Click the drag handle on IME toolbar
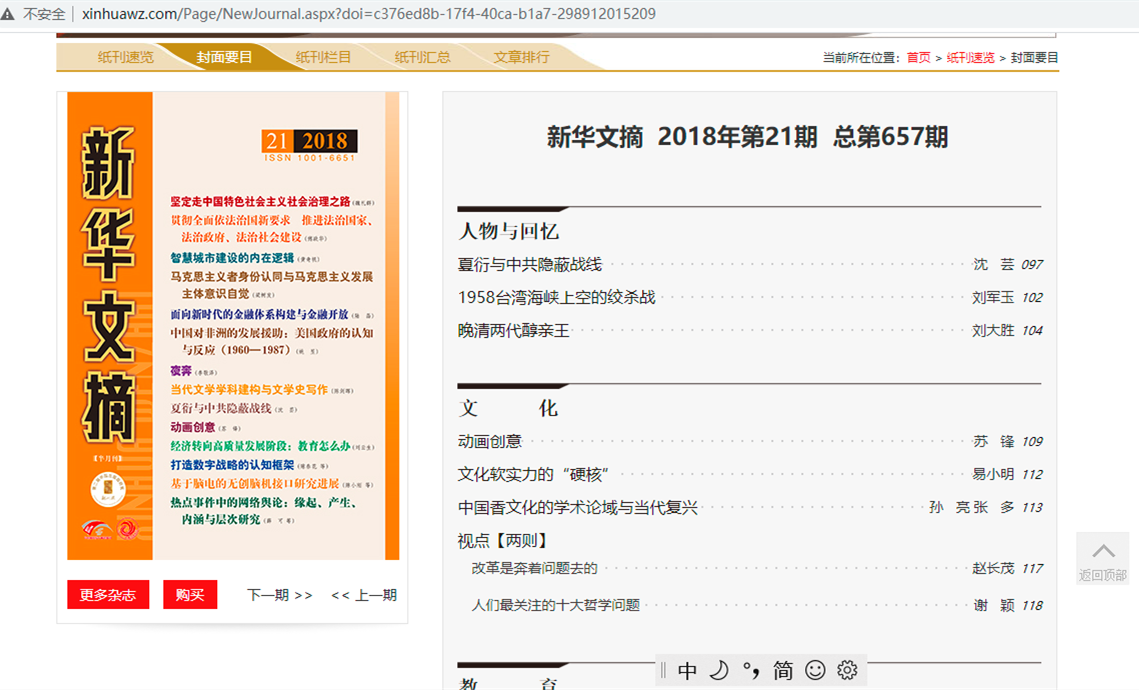 (662, 670)
